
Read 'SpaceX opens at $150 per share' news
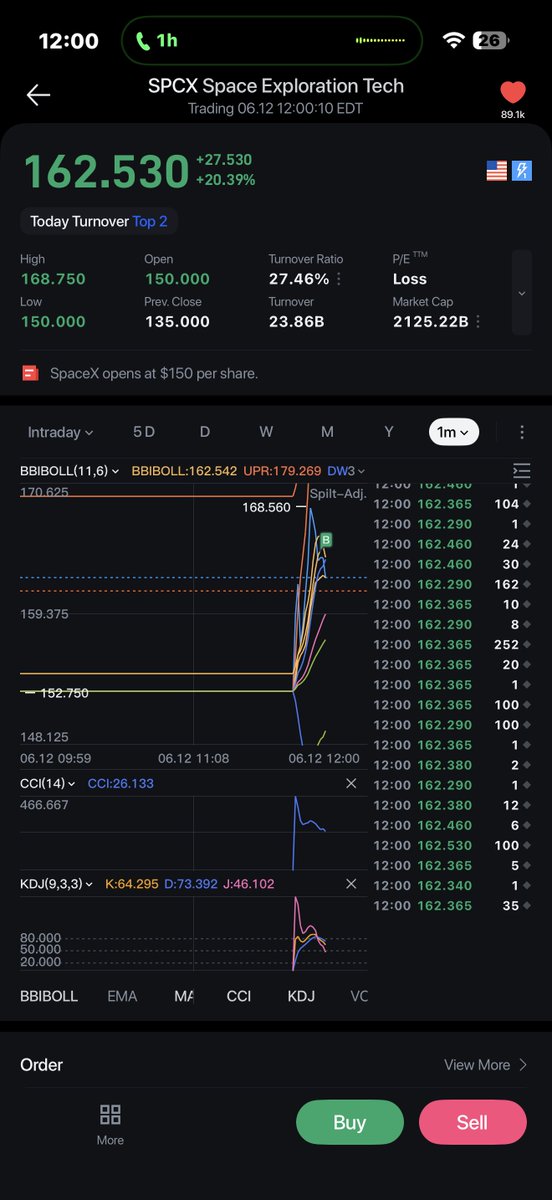153,373
